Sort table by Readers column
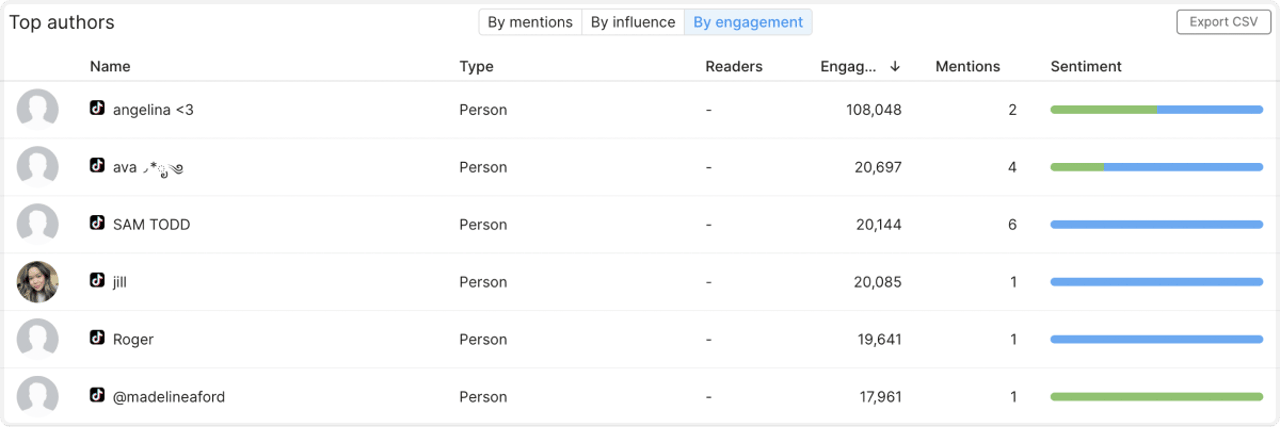The image size is (1280, 427). coord(734,67)
